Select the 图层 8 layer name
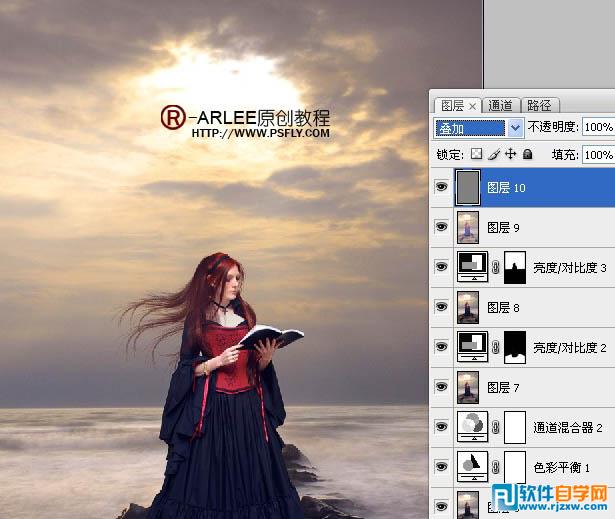Image resolution: width=615 pixels, height=519 pixels. [x=503, y=308]
